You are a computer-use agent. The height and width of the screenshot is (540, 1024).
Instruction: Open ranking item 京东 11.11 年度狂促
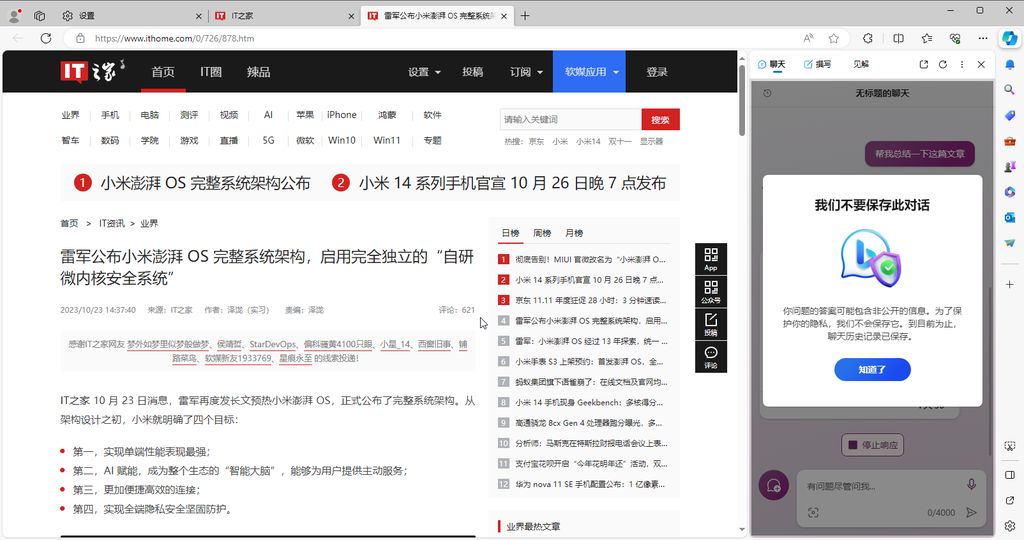pyautogui.click(x=590, y=300)
